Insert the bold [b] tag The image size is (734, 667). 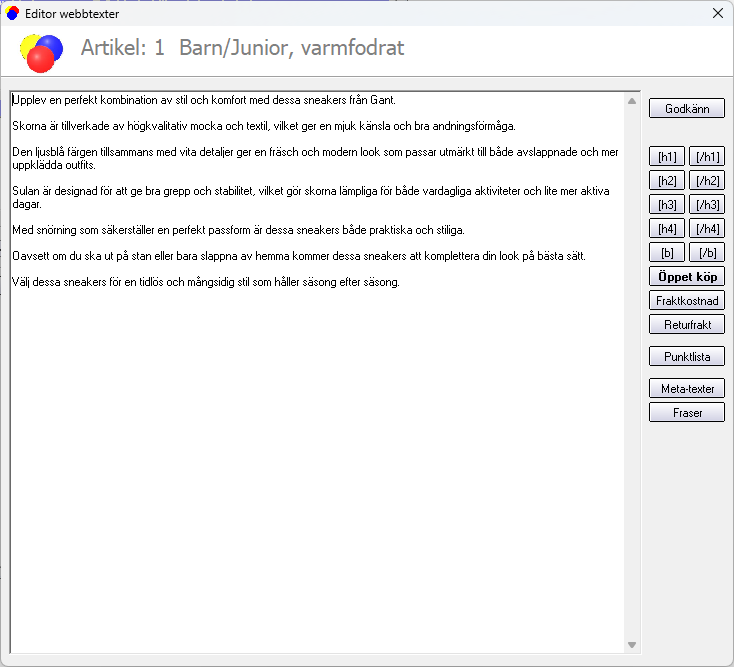pyautogui.click(x=667, y=253)
